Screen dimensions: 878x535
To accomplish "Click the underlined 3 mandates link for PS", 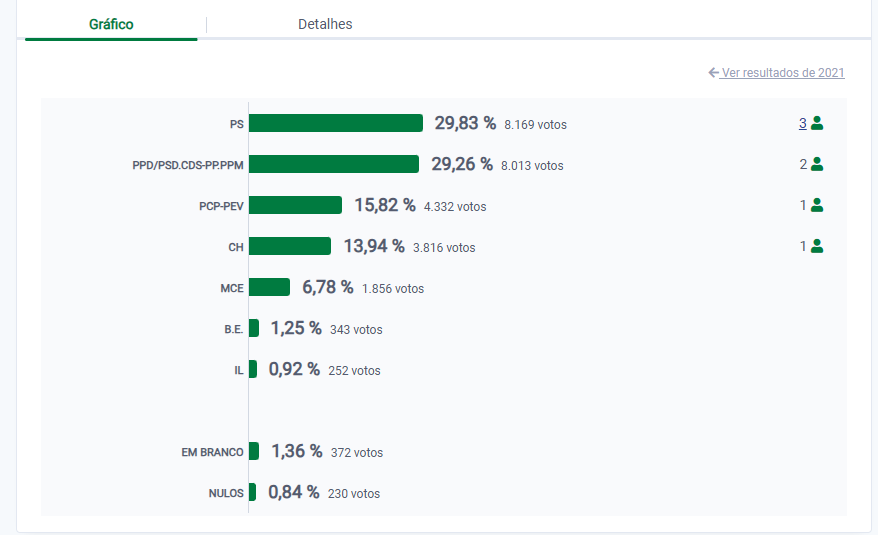I will click(802, 123).
